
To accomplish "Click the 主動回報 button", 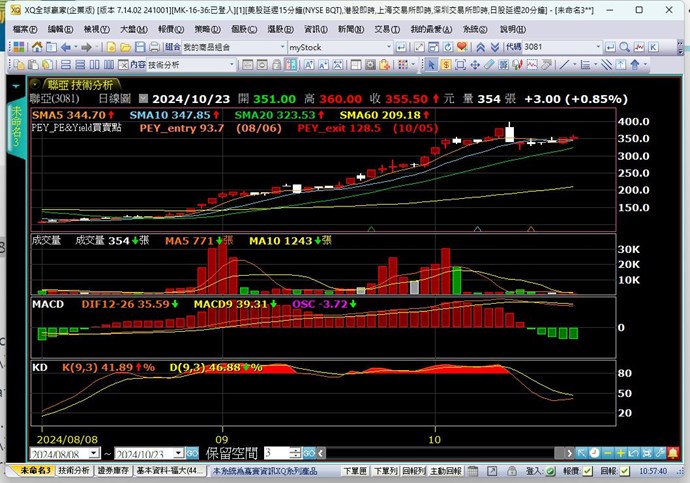I will click(443, 470).
